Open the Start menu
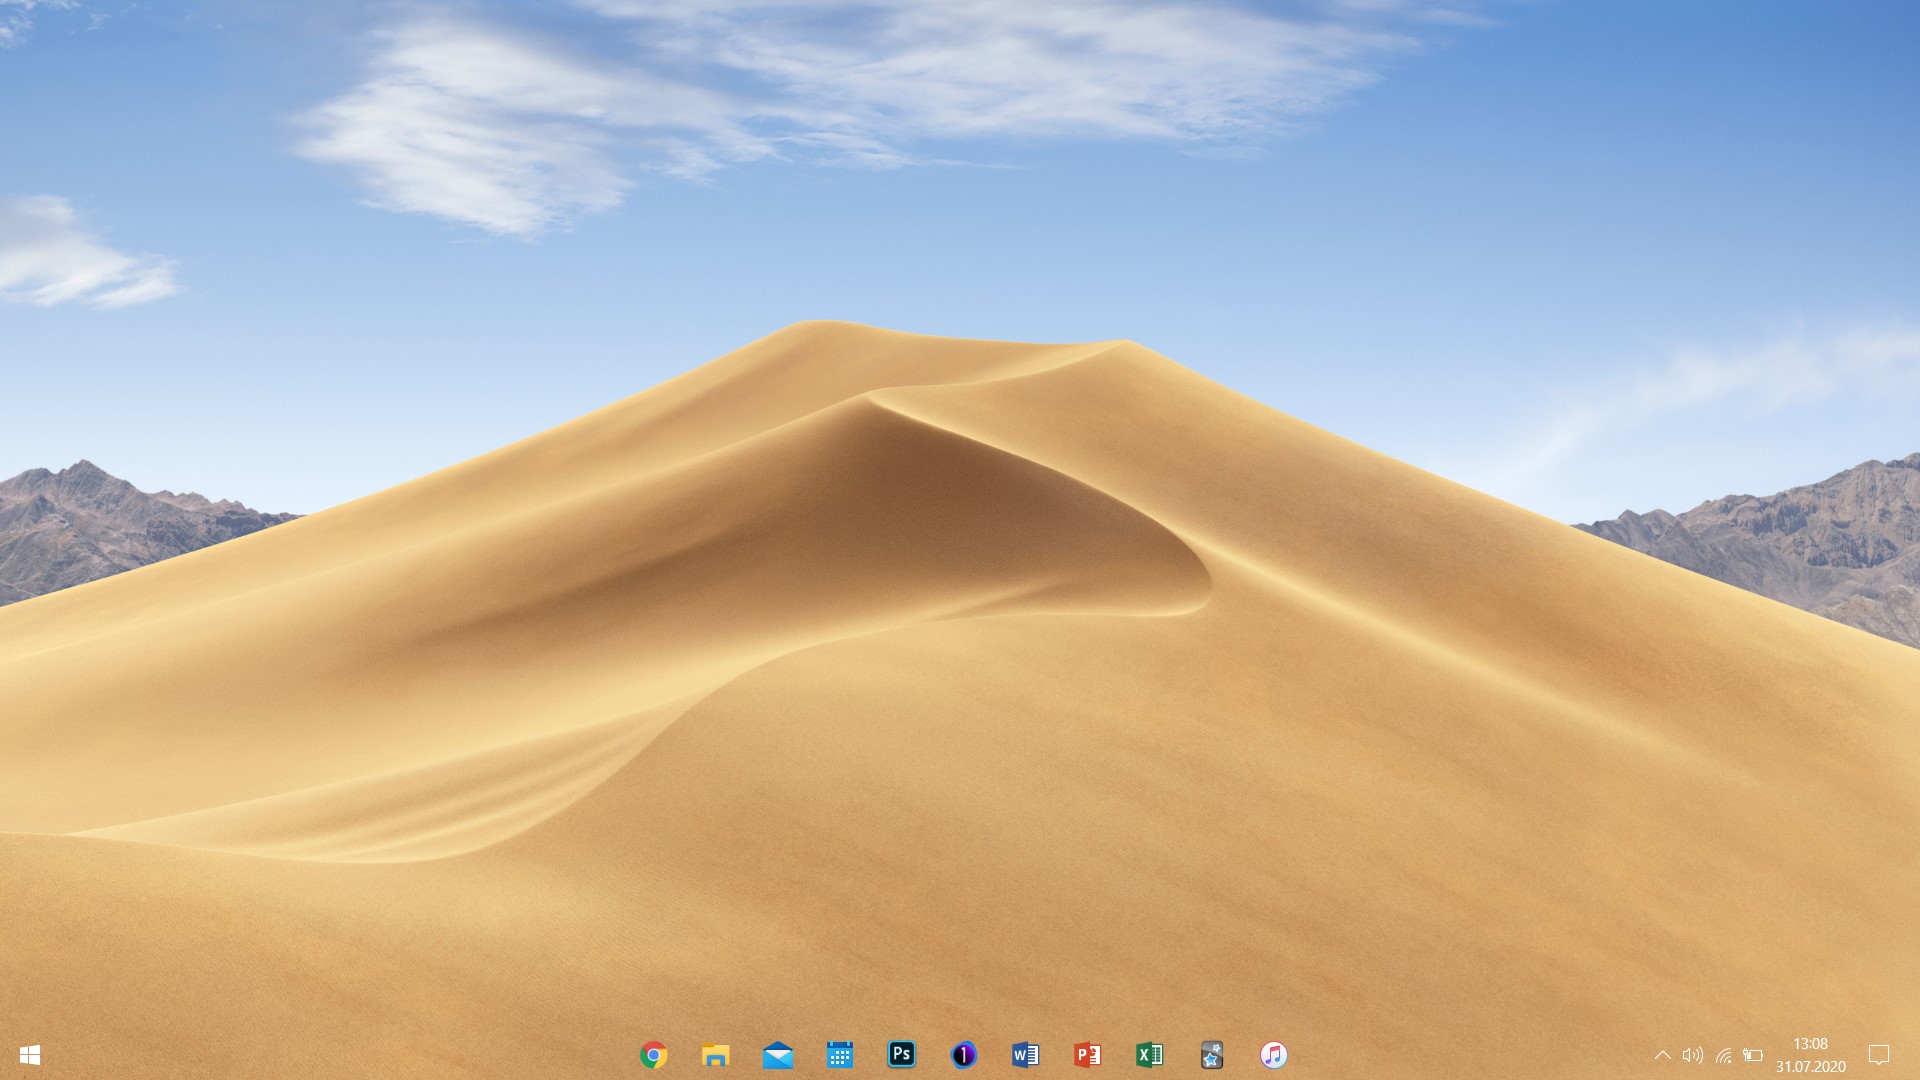Image resolution: width=1920 pixels, height=1080 pixels. pos(29,1055)
